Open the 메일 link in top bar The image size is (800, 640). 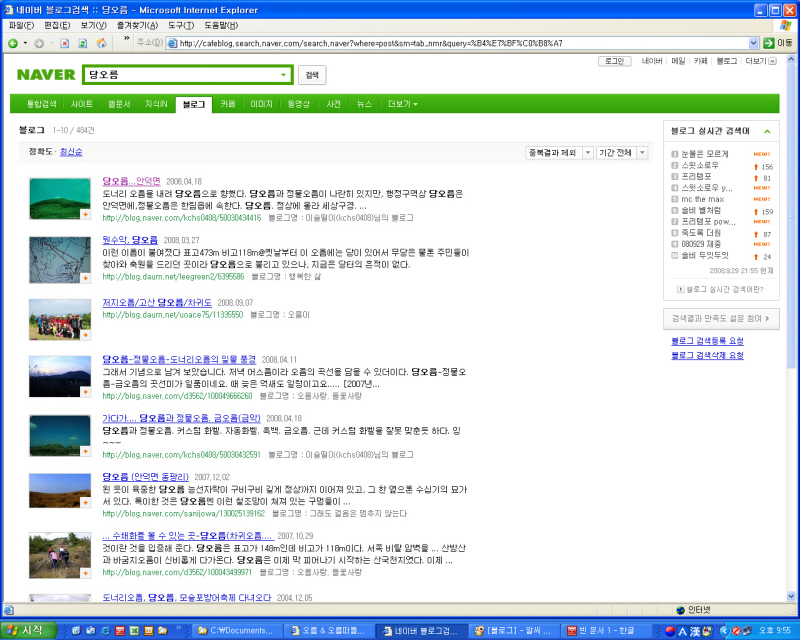coord(678,61)
